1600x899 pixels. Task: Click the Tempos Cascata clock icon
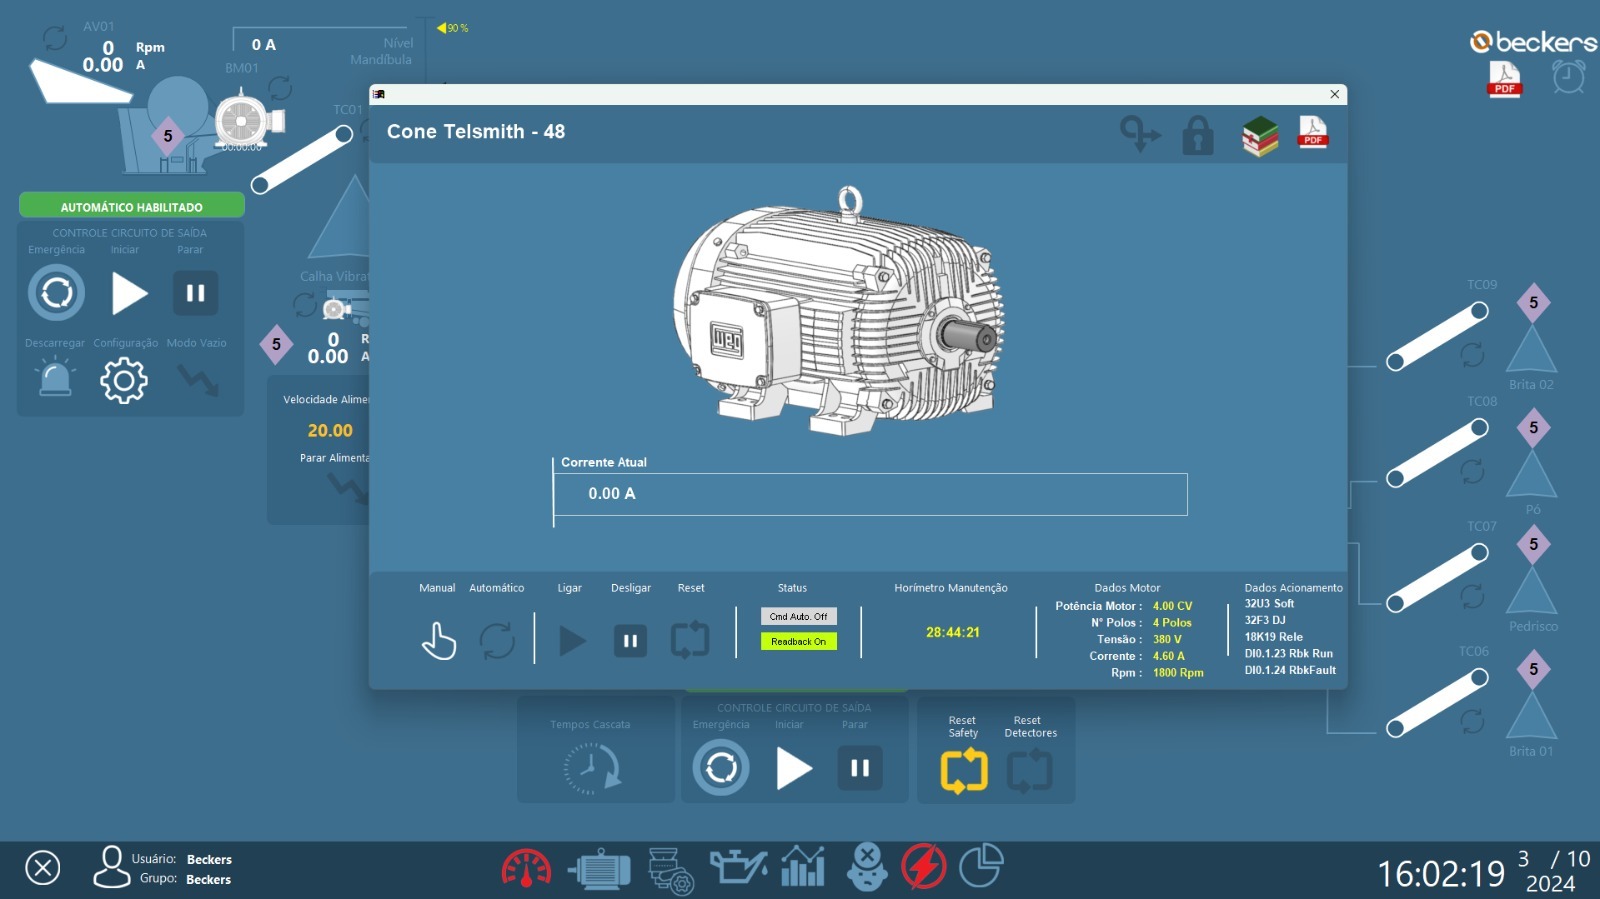tap(591, 770)
